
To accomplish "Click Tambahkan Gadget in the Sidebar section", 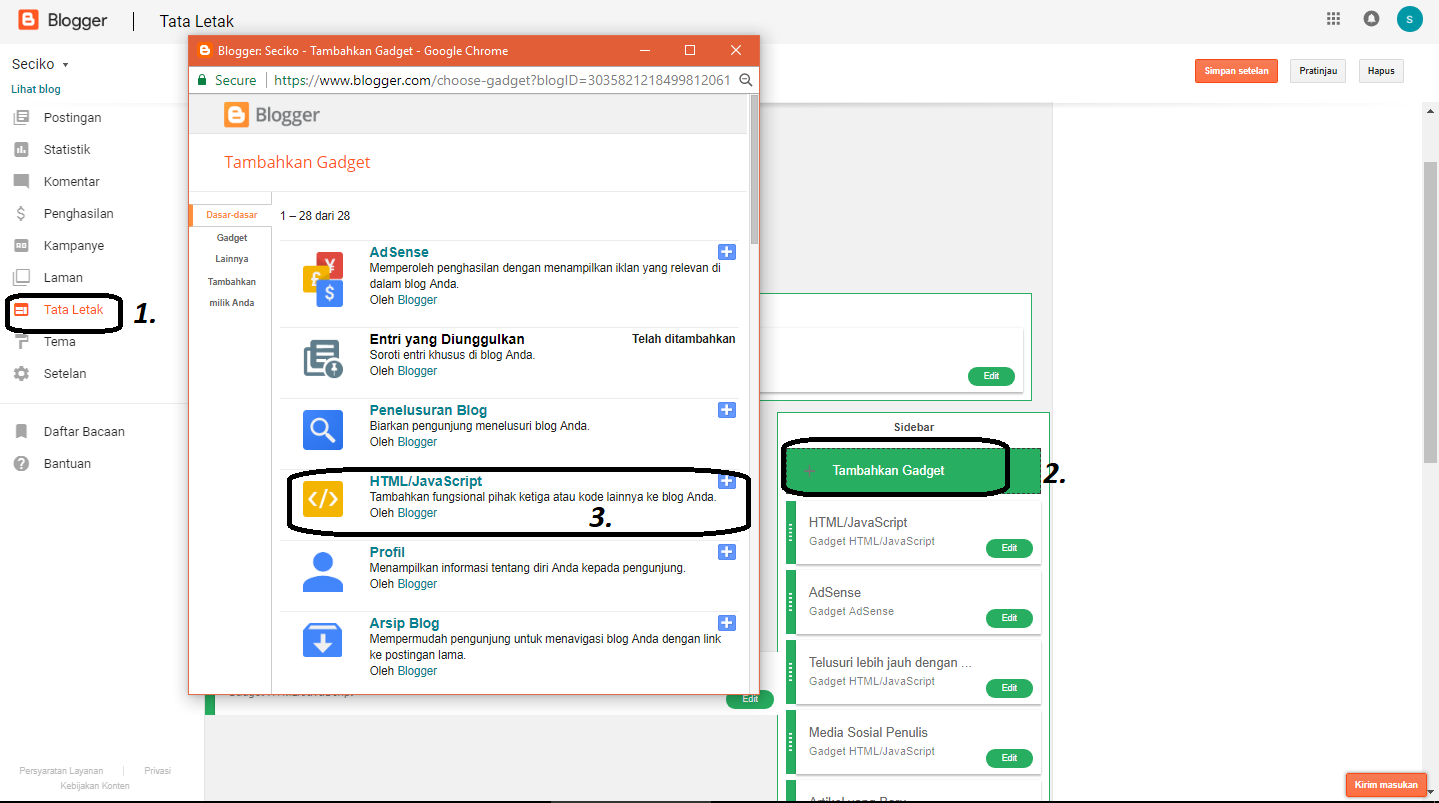I will (x=913, y=470).
